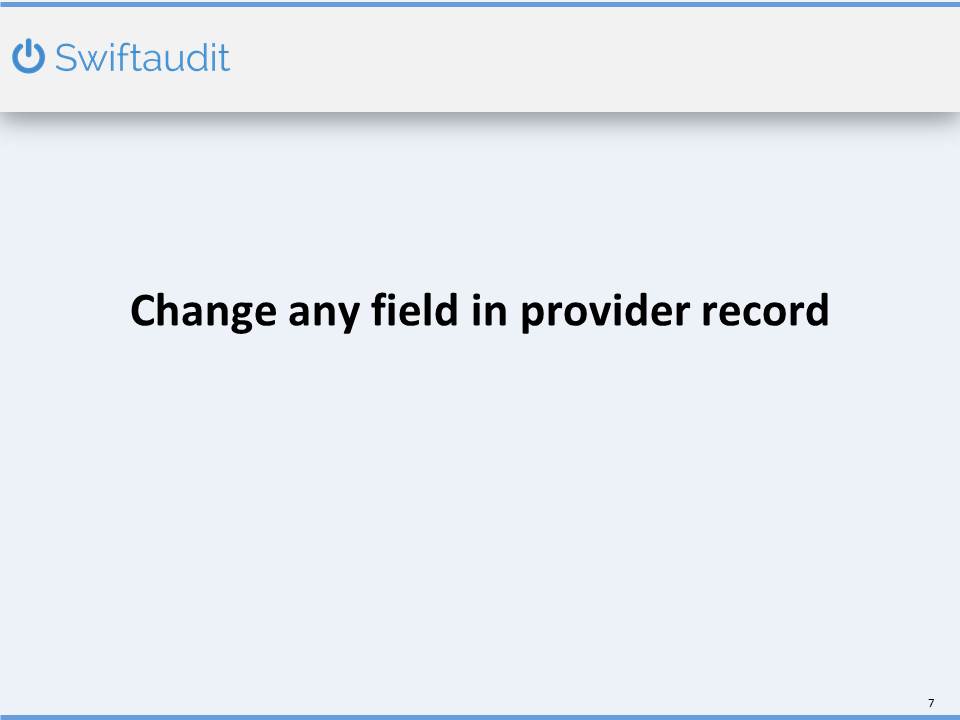Click the blue bottom border line
This screenshot has width=960, height=720.
tap(480, 716)
